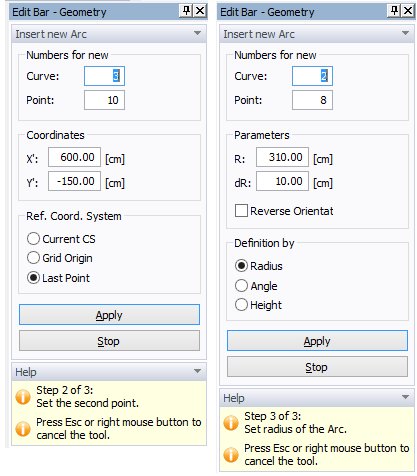Collapse the left Help section

pyautogui.click(x=197, y=371)
